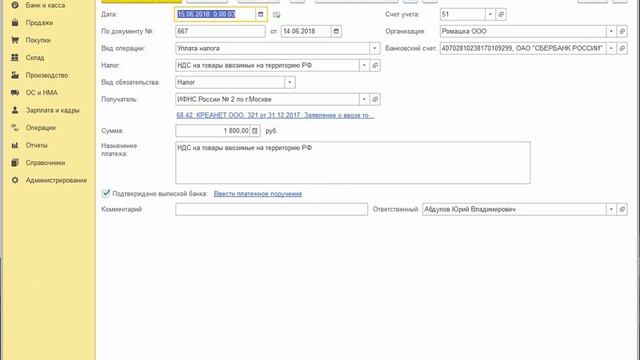Click the Операции sidebar label
Image resolution: width=640 pixels, height=360 pixels.
point(40,128)
